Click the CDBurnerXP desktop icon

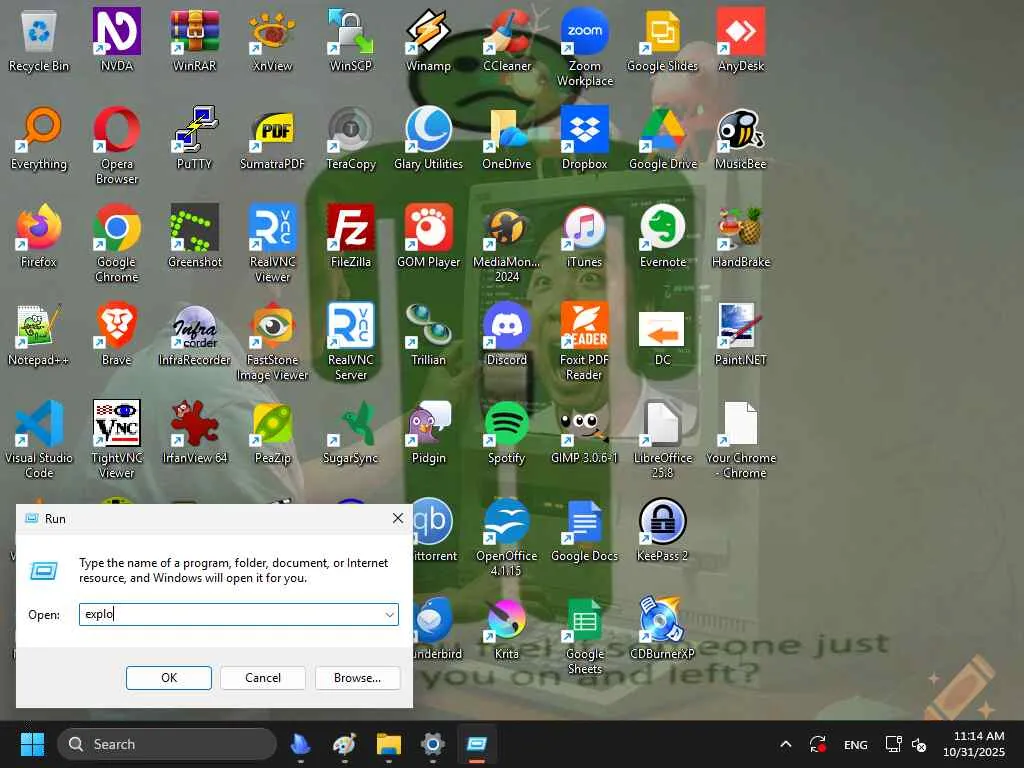pos(662,628)
